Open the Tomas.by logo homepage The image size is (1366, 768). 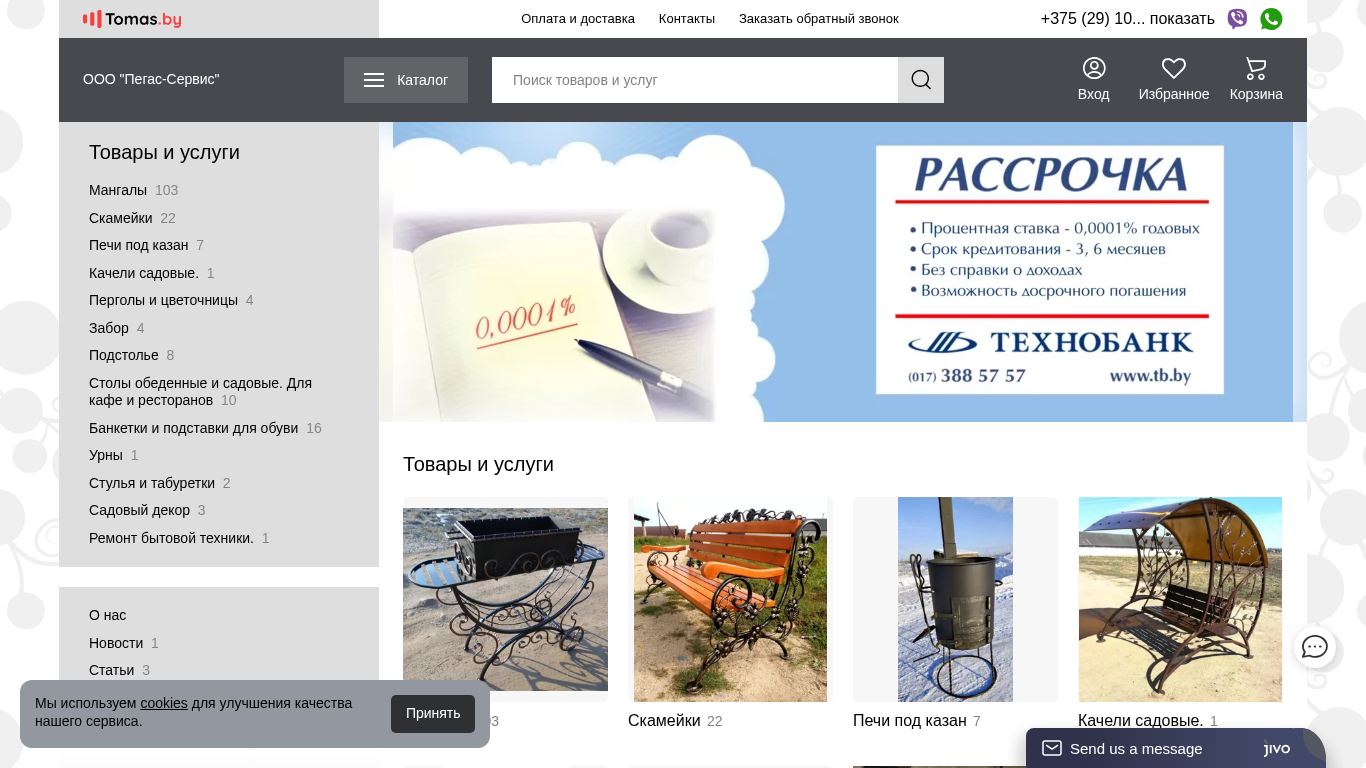click(x=132, y=19)
